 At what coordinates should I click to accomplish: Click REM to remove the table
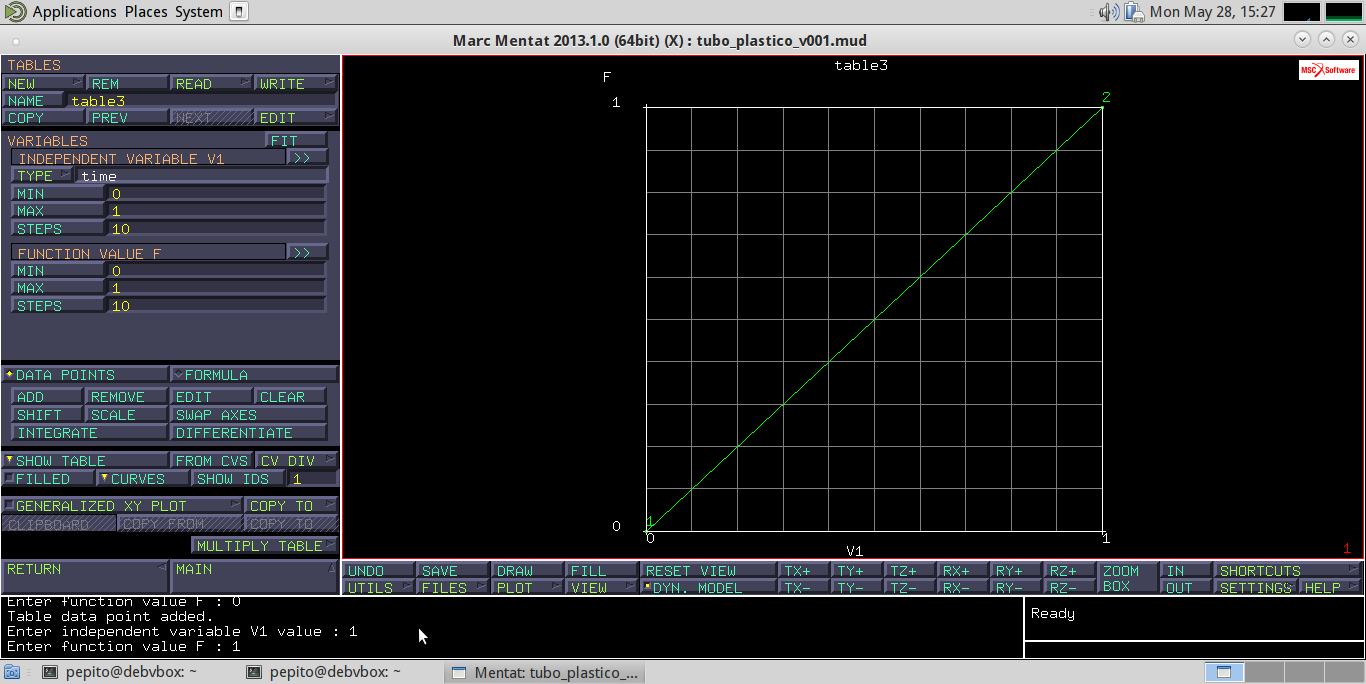pyautogui.click(x=127, y=84)
